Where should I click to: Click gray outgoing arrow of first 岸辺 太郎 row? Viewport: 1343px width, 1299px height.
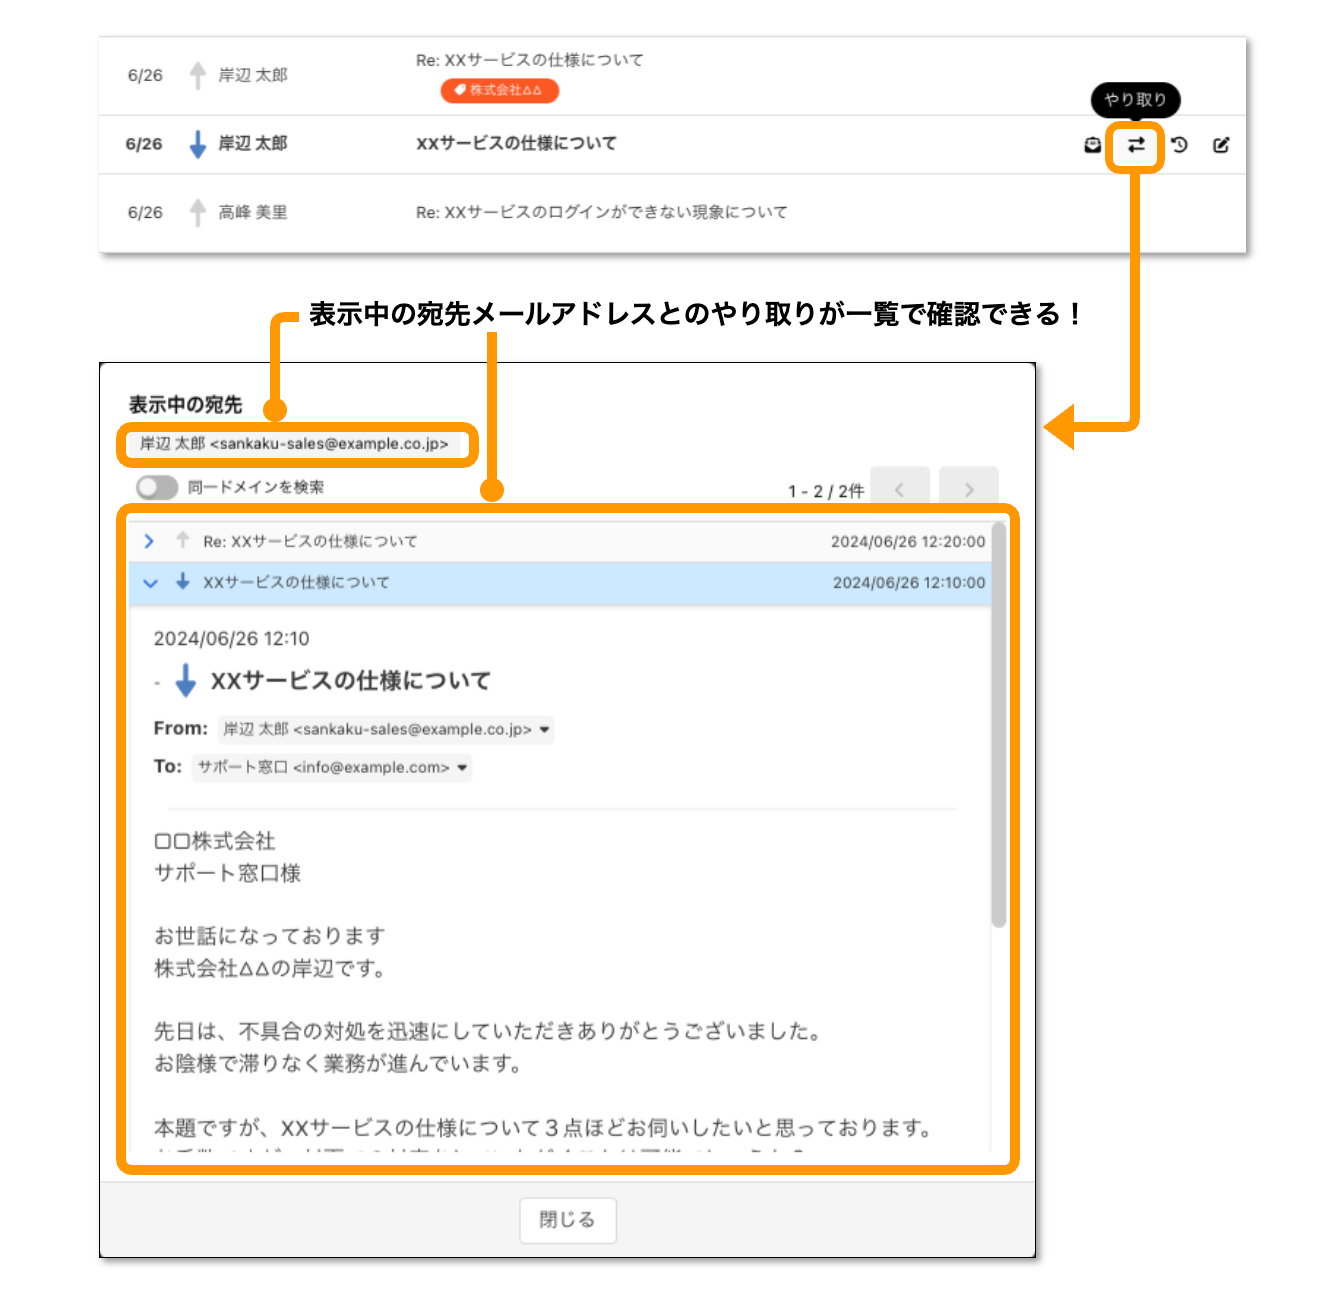198,75
